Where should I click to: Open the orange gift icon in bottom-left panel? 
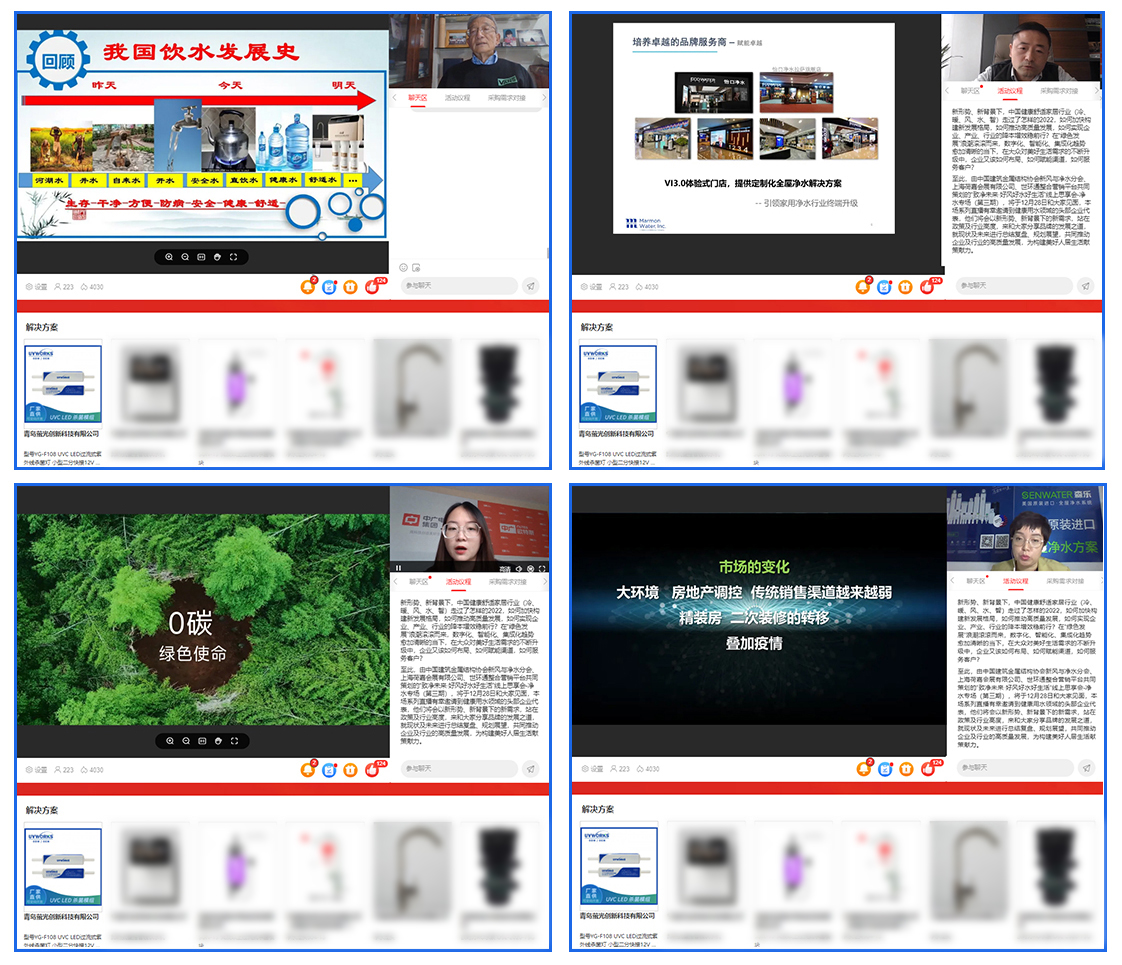350,770
